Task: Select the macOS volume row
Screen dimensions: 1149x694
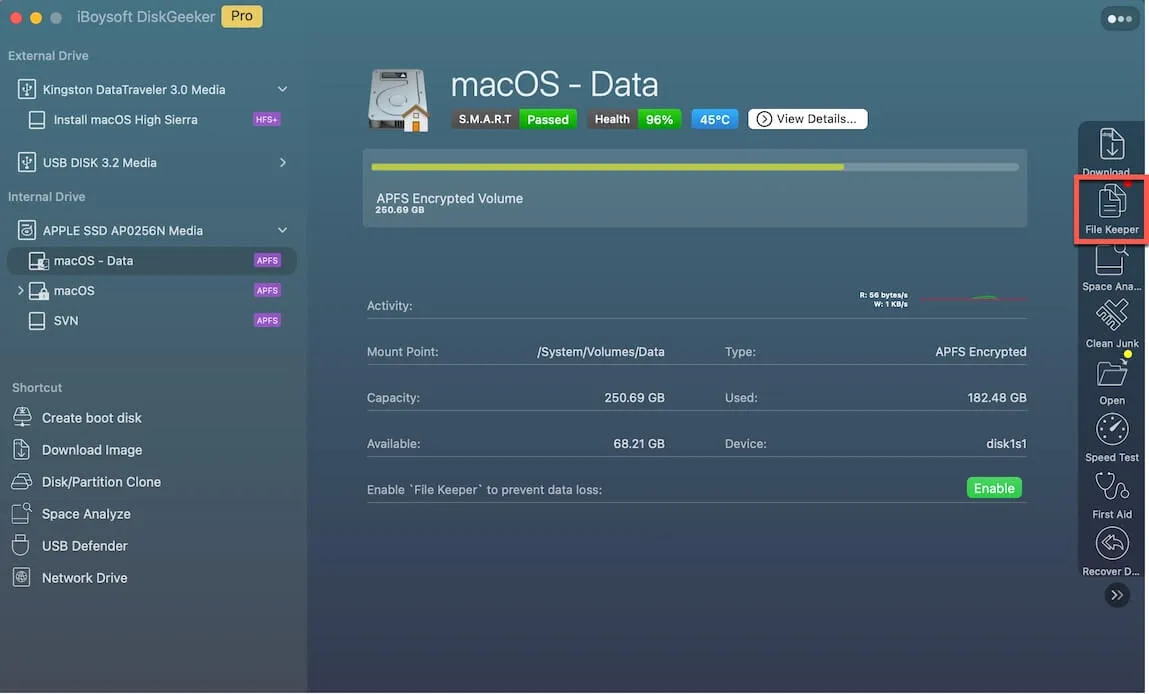Action: tap(152, 291)
